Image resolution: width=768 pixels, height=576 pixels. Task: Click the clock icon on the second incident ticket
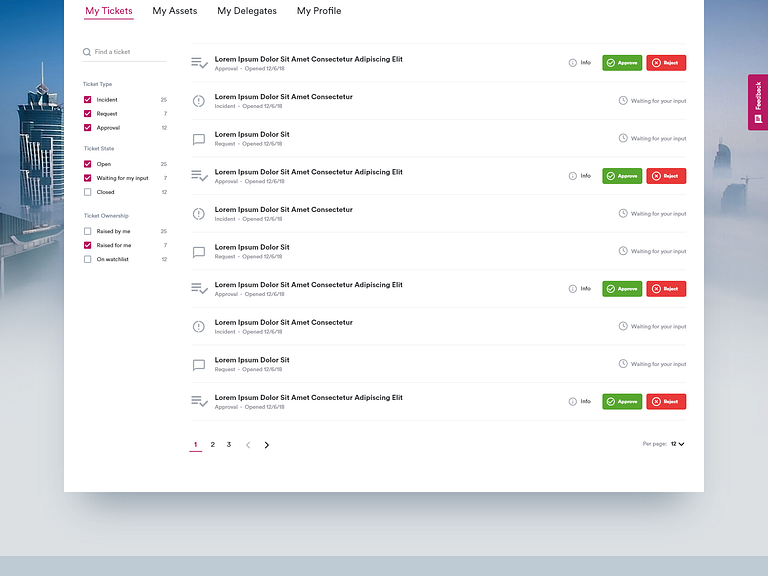pos(623,214)
